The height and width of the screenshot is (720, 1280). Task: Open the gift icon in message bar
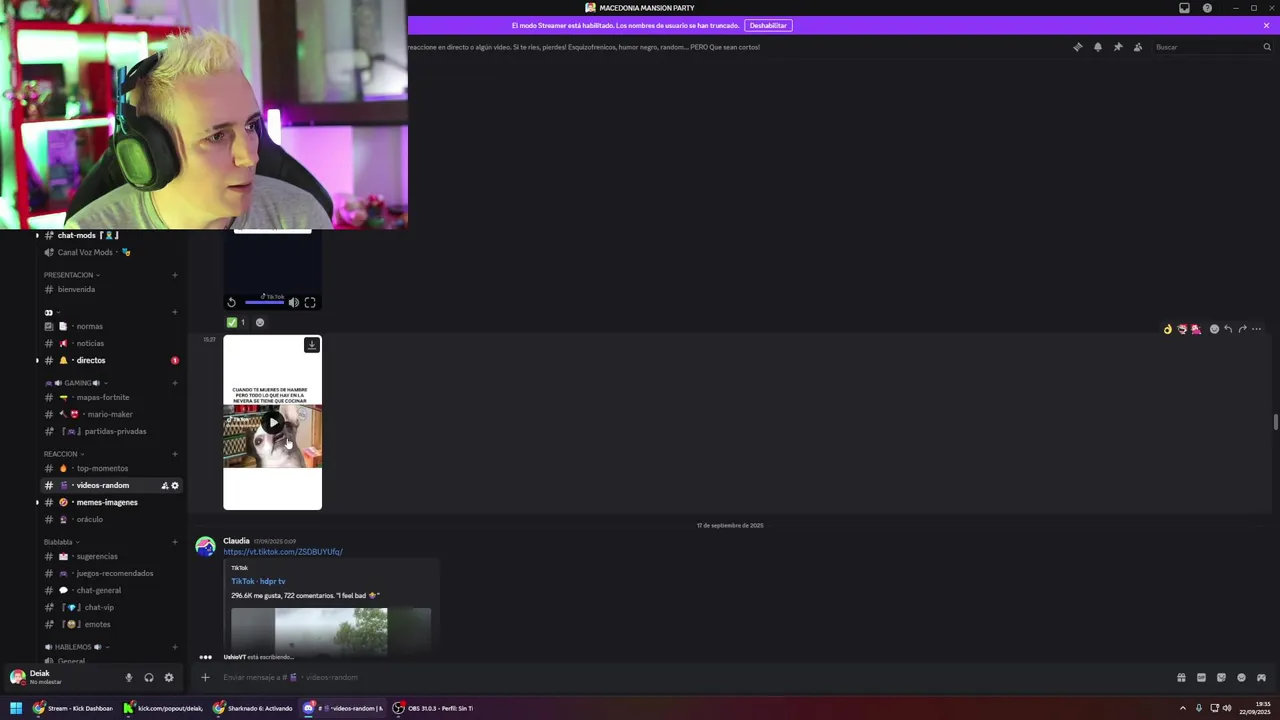click(x=1181, y=677)
